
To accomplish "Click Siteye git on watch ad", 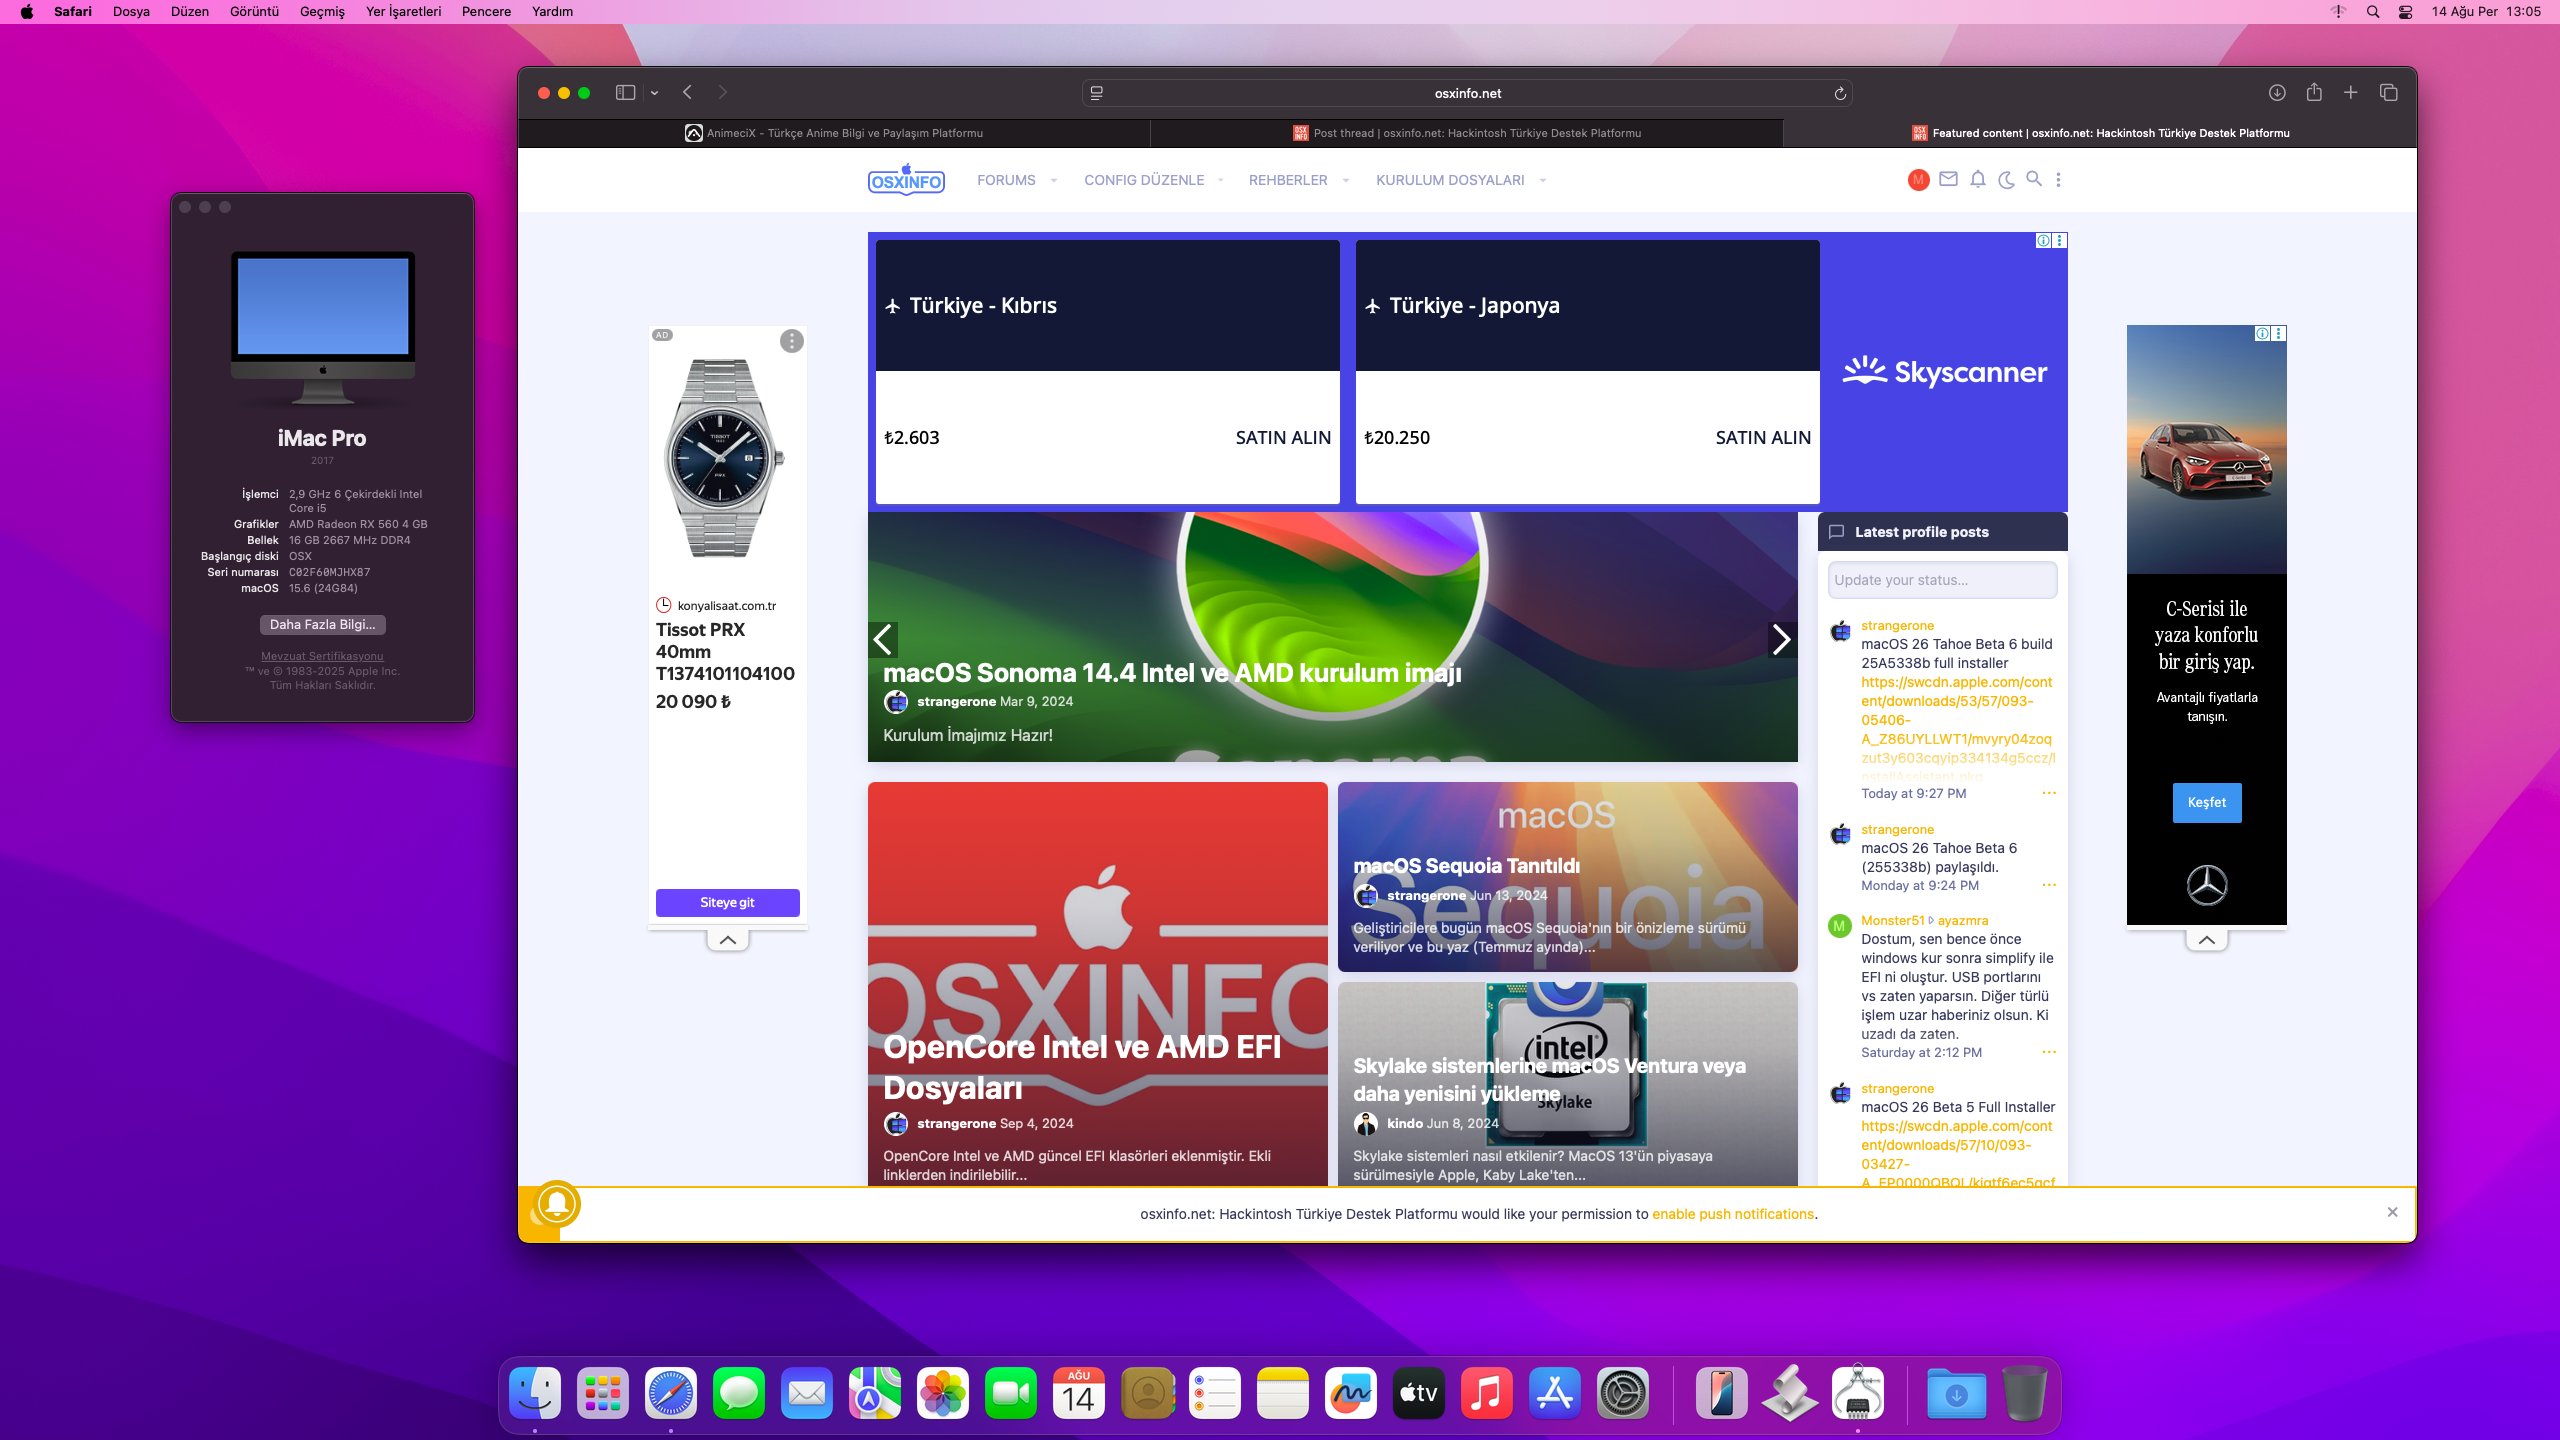I will [x=728, y=903].
